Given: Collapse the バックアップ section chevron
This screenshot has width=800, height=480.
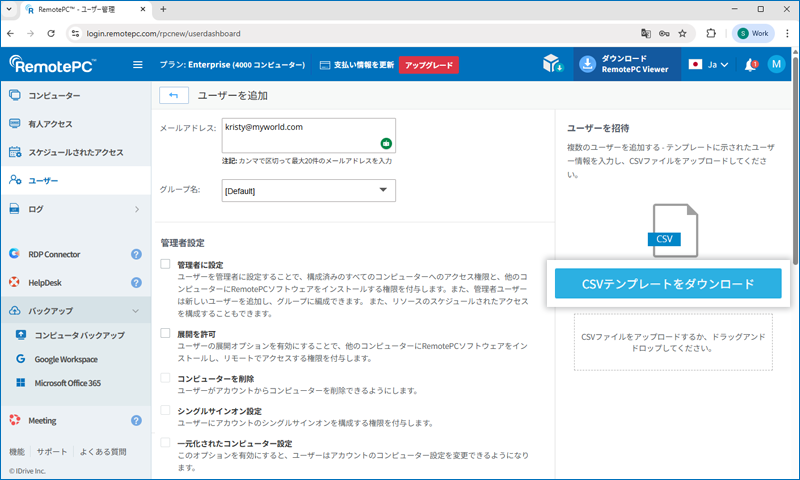Looking at the screenshot, I should (136, 311).
